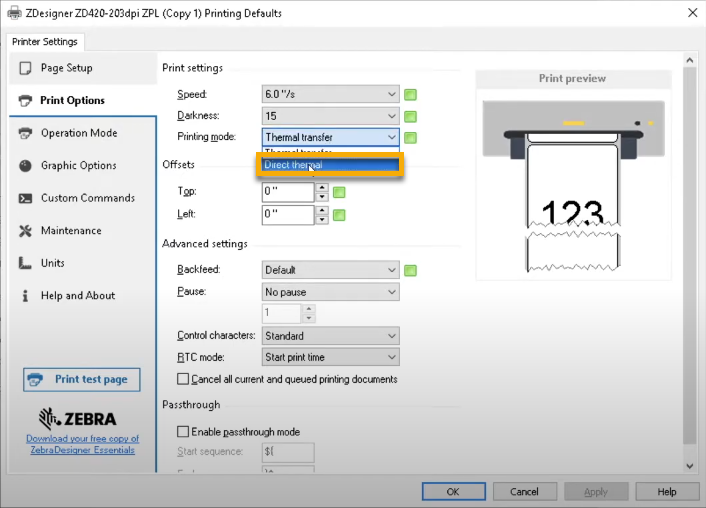Image resolution: width=706 pixels, height=508 pixels.
Task: Decrease the Left offset with down arrow
Action: [x=321, y=220]
